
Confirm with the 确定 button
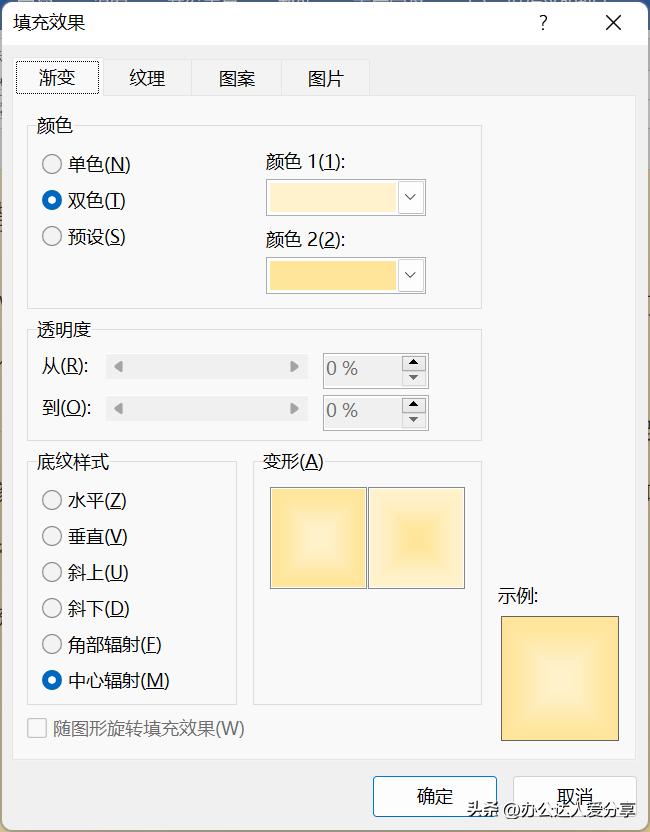(434, 796)
